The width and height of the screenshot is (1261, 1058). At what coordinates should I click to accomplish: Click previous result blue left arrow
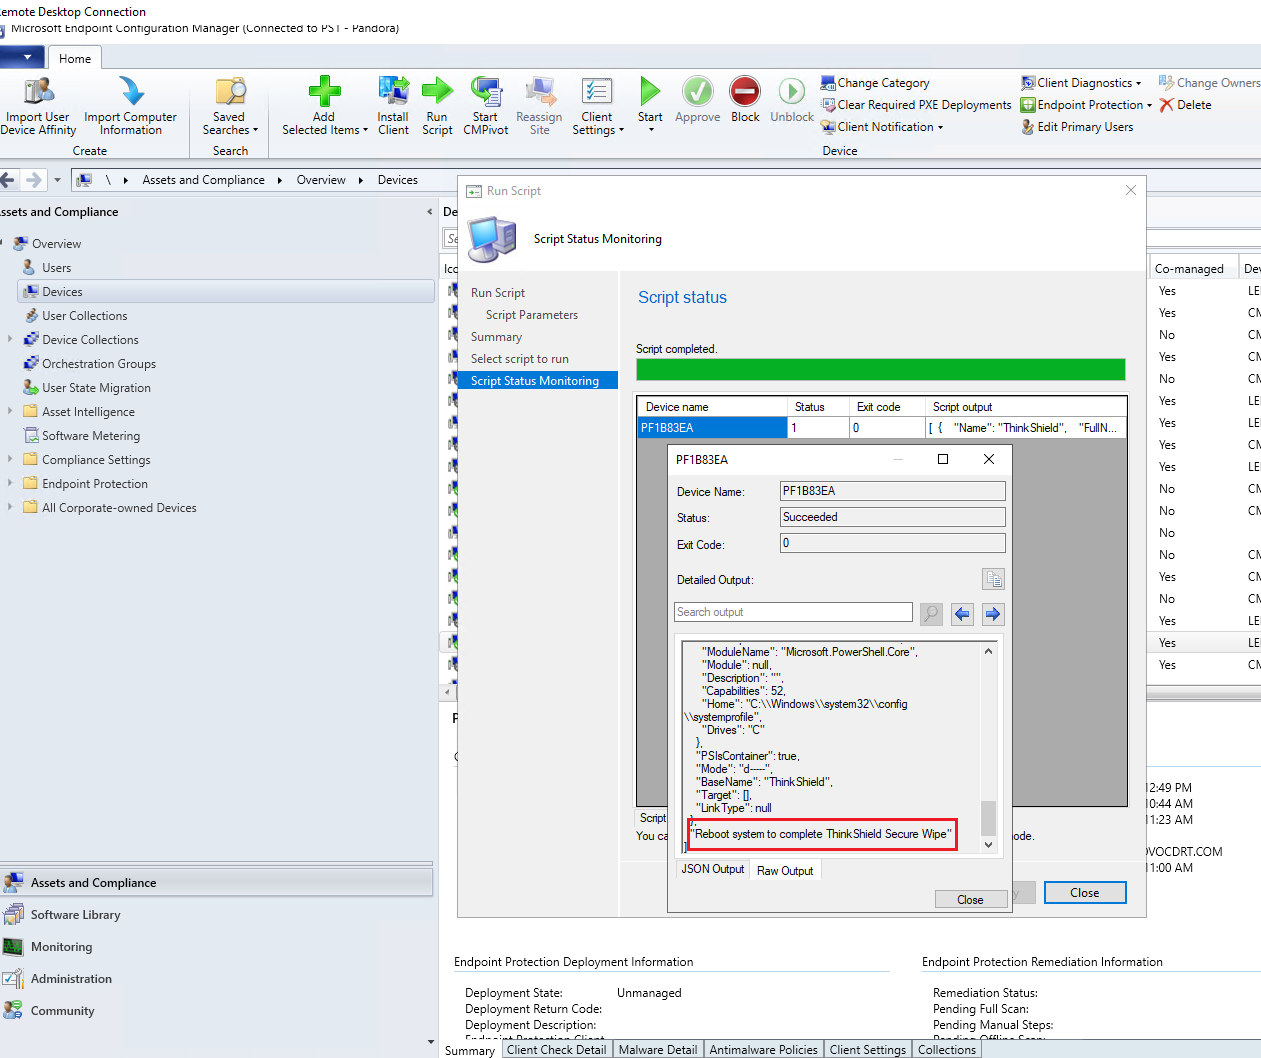pyautogui.click(x=962, y=614)
